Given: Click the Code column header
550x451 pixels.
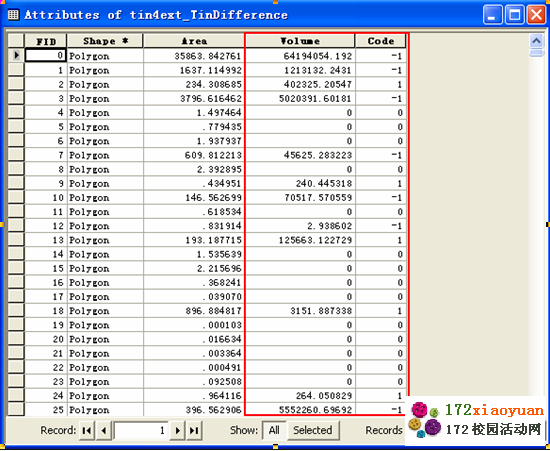Looking at the screenshot, I should click(x=381, y=41).
